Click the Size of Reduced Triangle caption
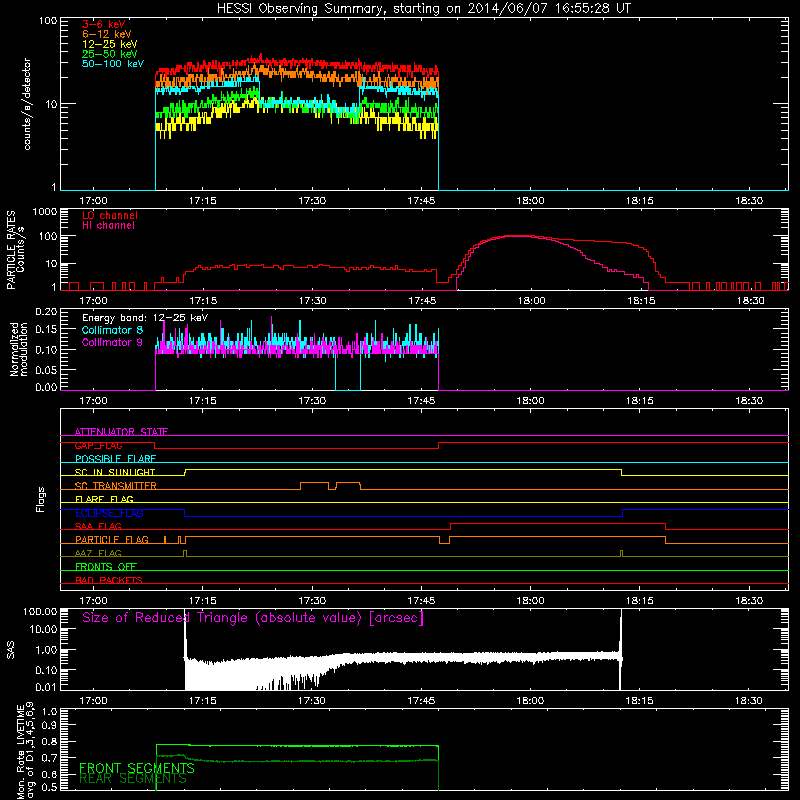The width and height of the screenshot is (800, 800). [x=253, y=618]
